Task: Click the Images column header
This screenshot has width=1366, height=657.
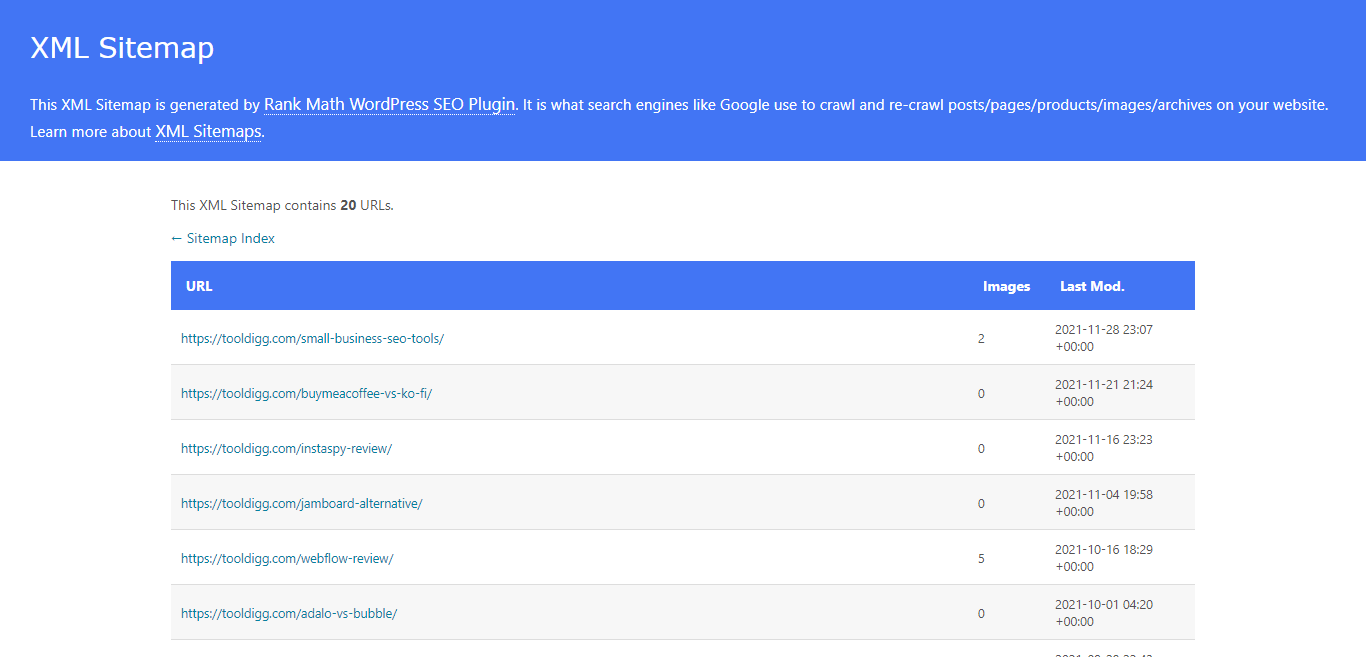Action: pyautogui.click(x=1006, y=286)
